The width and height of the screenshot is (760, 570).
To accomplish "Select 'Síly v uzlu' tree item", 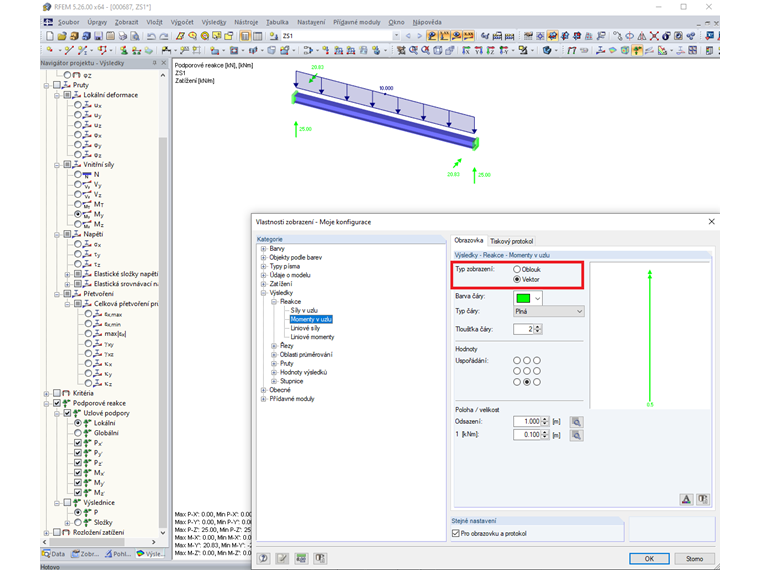I will pos(304,310).
